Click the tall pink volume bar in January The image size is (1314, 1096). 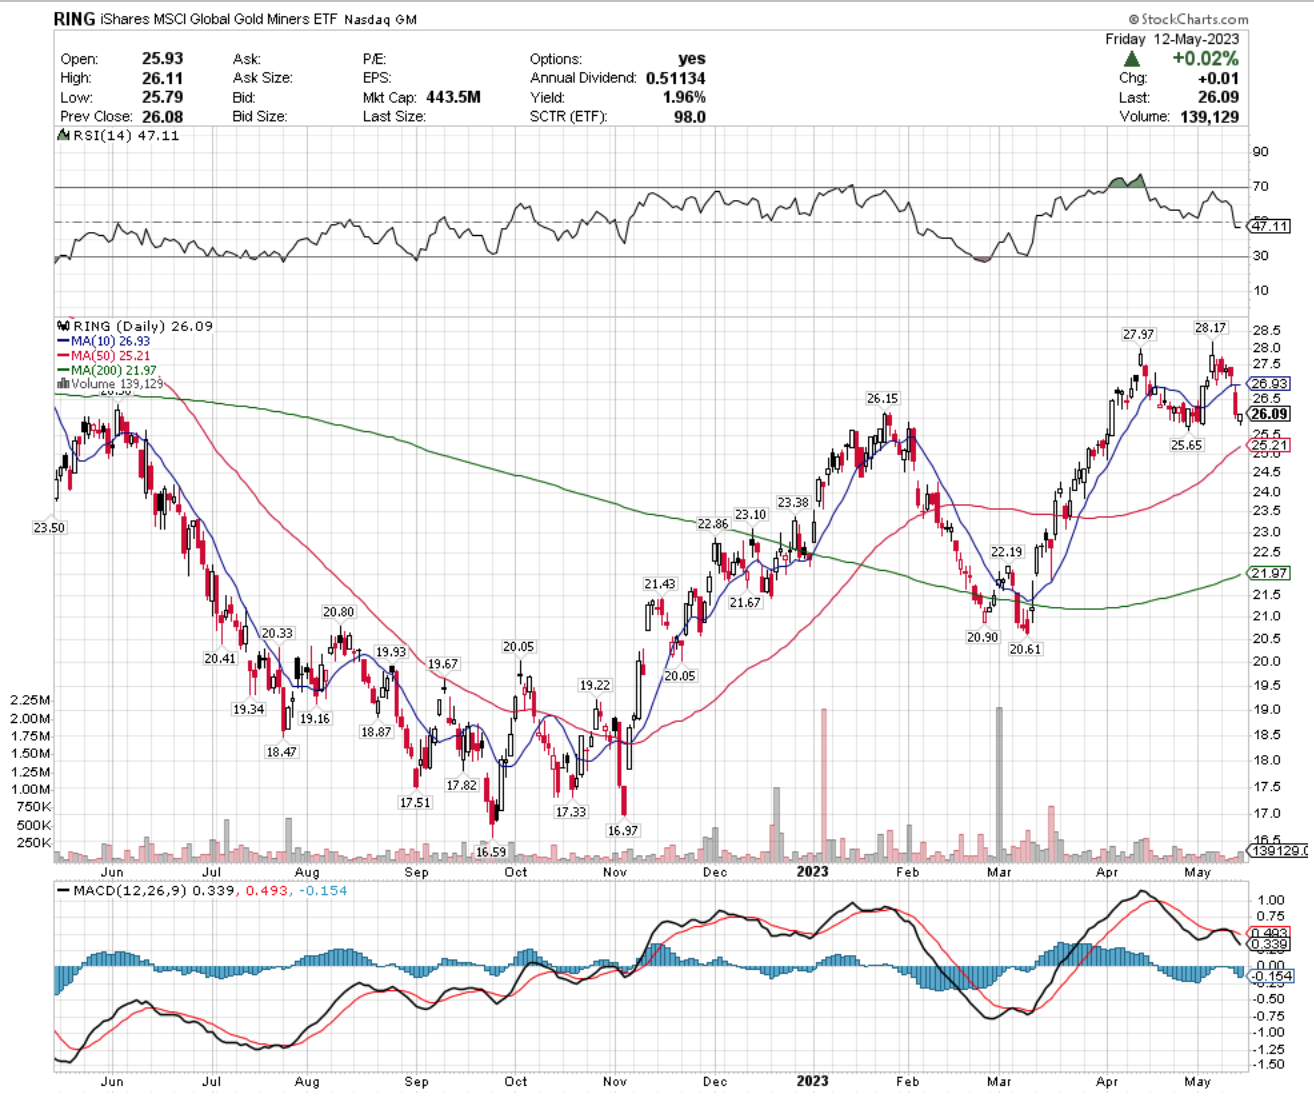pos(824,785)
